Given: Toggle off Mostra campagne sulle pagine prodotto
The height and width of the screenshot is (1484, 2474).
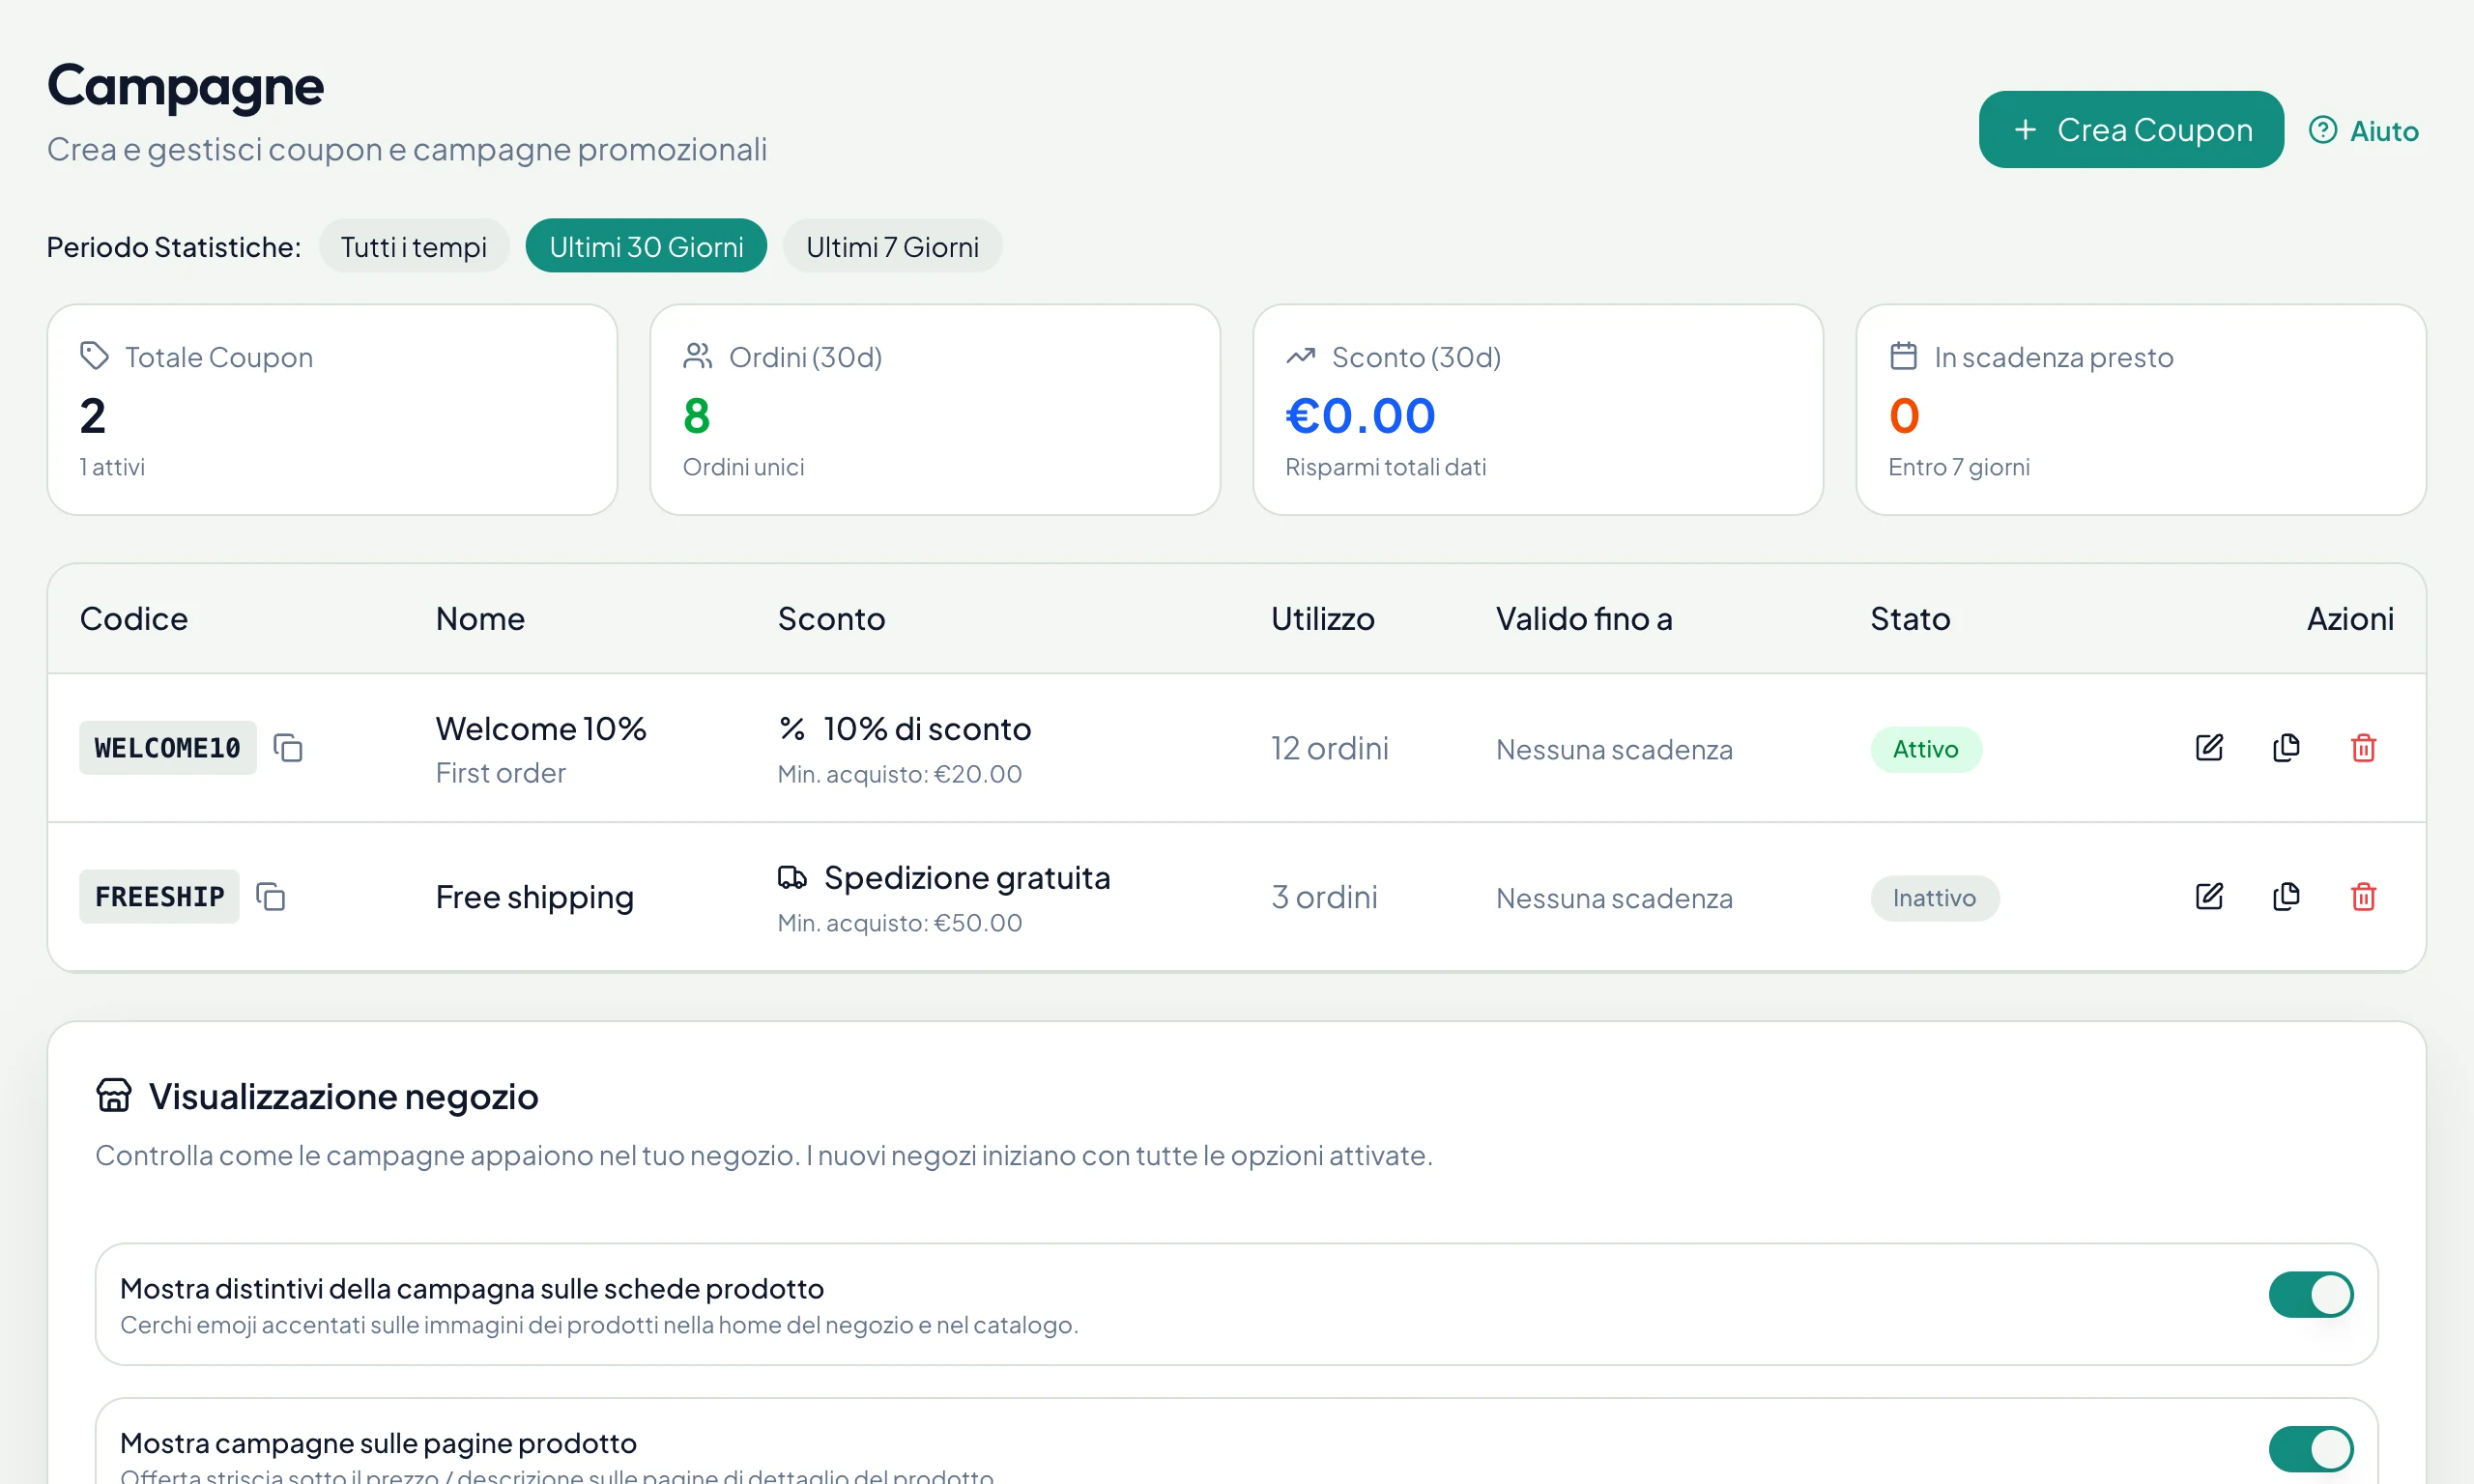Looking at the screenshot, I should [2310, 1449].
